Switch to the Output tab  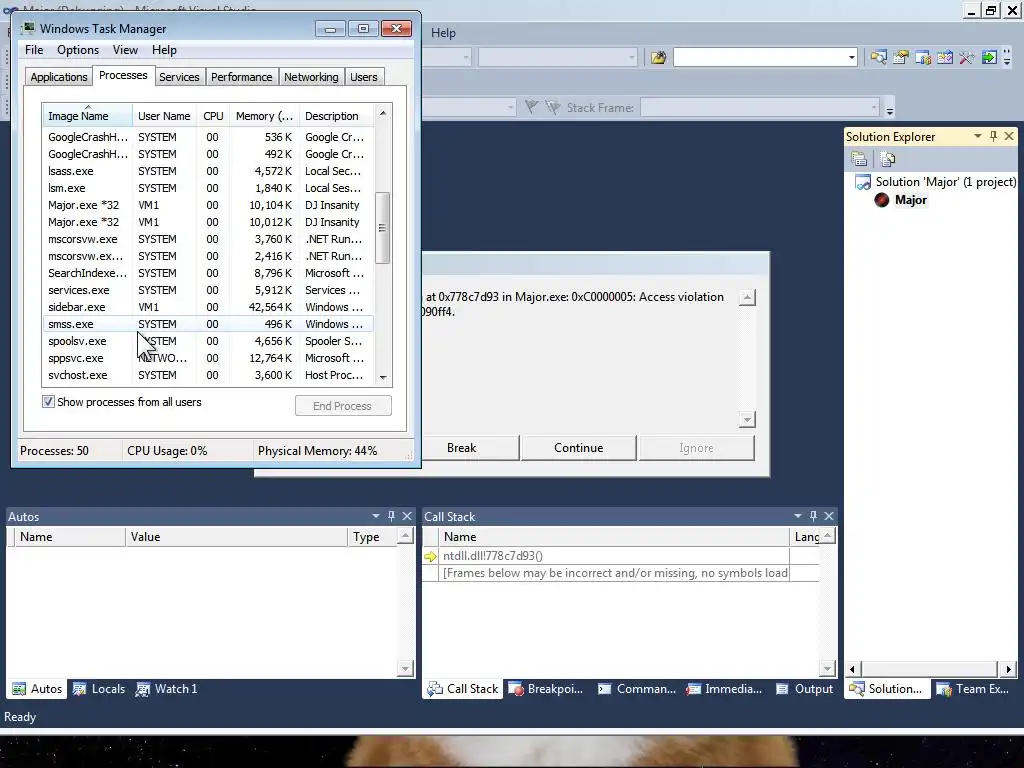click(805, 688)
